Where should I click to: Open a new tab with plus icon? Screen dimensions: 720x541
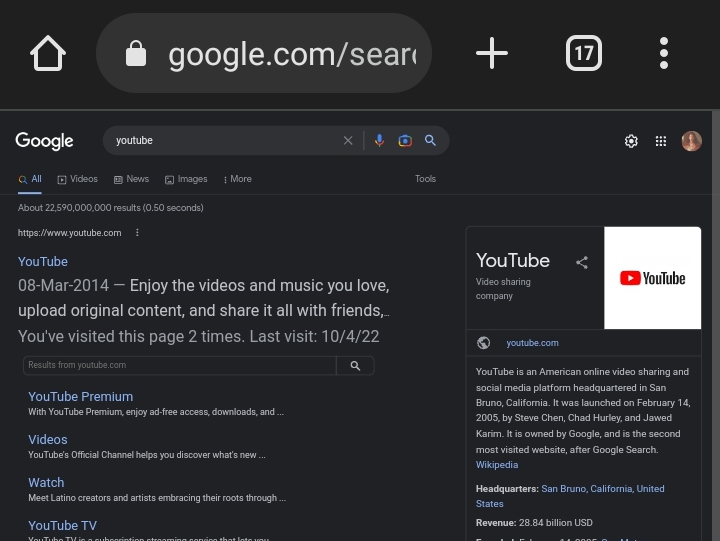pyautogui.click(x=491, y=53)
